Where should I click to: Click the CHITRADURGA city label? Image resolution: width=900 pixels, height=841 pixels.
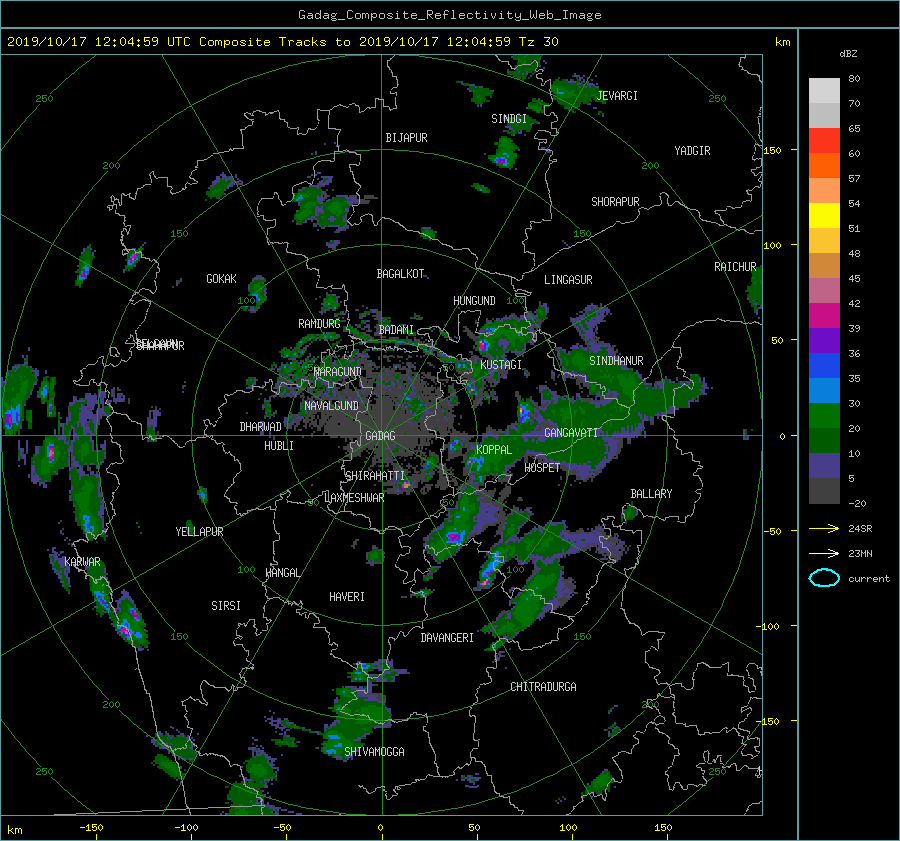point(543,687)
